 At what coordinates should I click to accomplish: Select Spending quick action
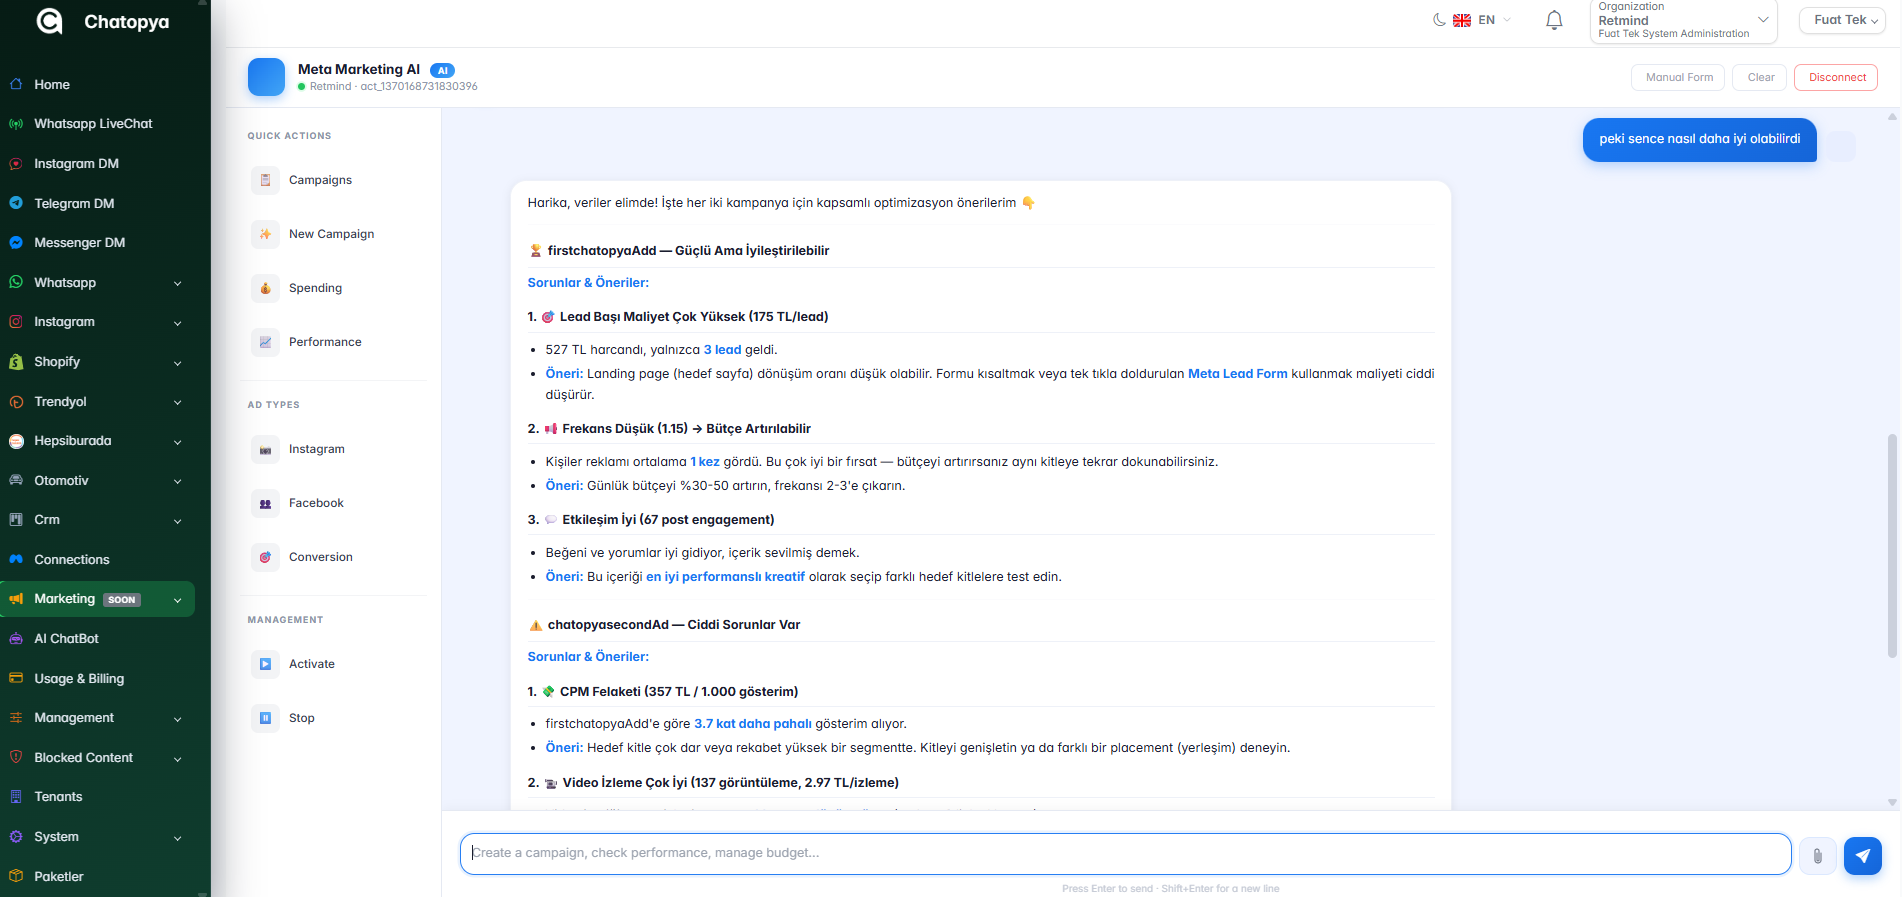[334, 288]
